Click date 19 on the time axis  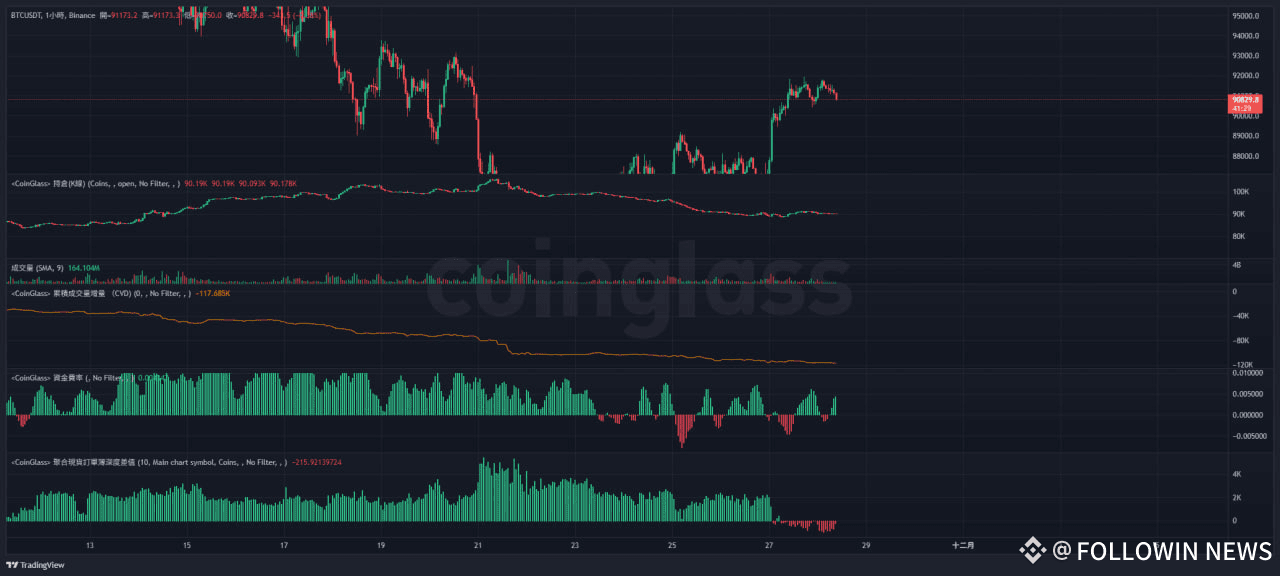click(x=381, y=546)
